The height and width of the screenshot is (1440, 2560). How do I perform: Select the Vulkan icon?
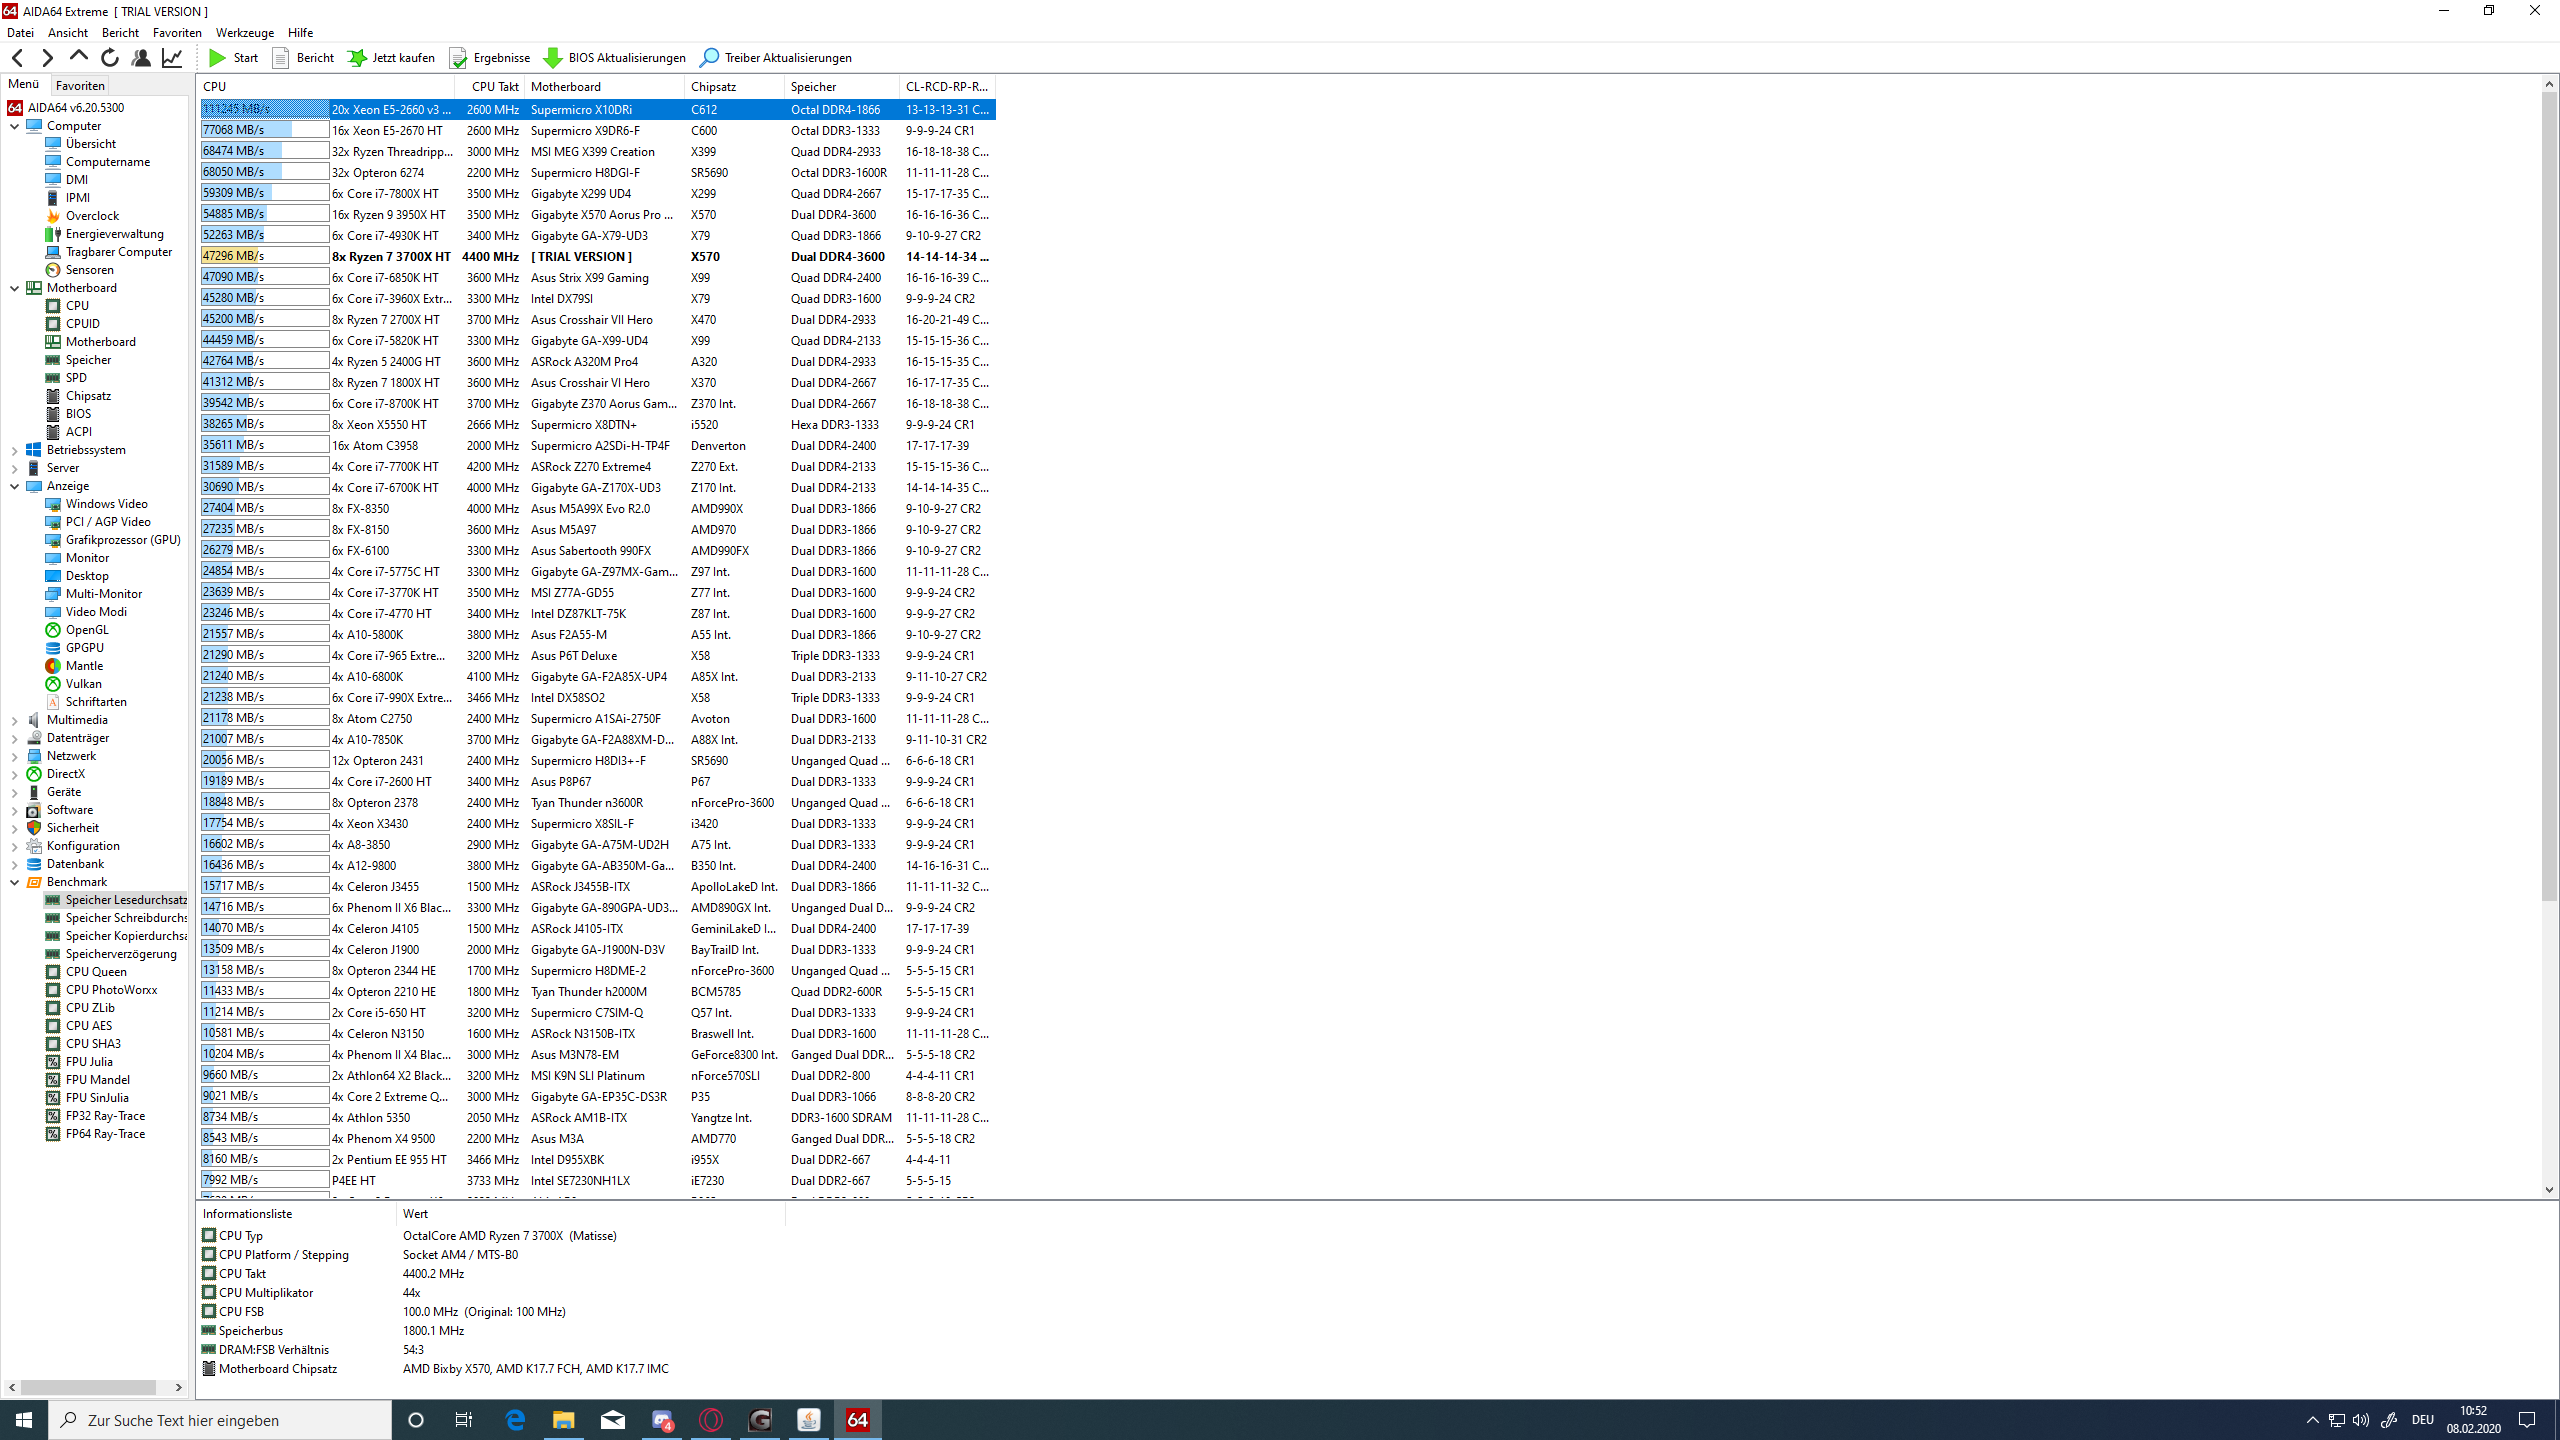53,684
